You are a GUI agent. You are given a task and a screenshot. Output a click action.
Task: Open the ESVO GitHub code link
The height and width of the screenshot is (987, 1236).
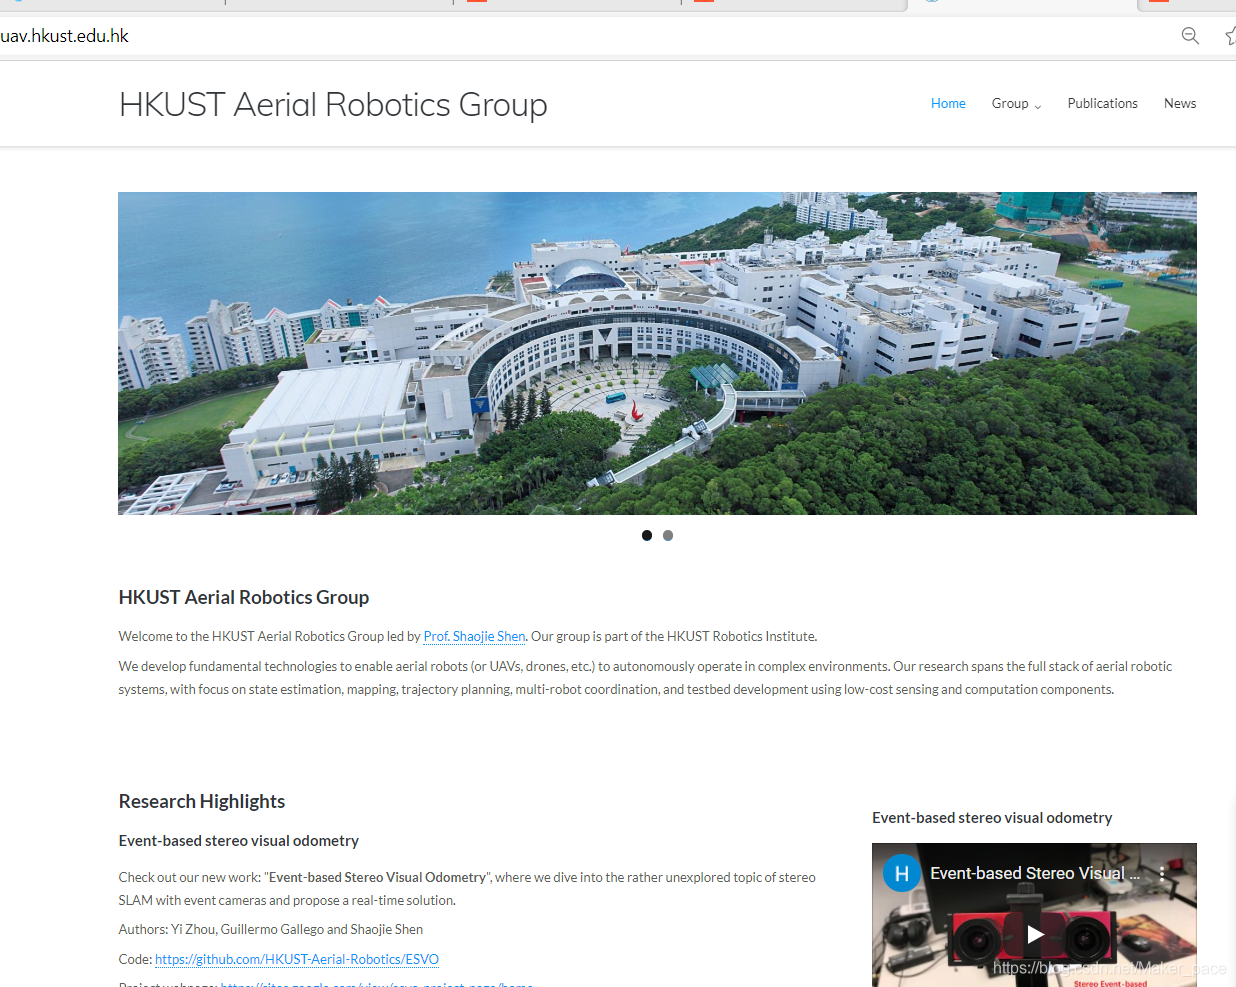point(297,959)
